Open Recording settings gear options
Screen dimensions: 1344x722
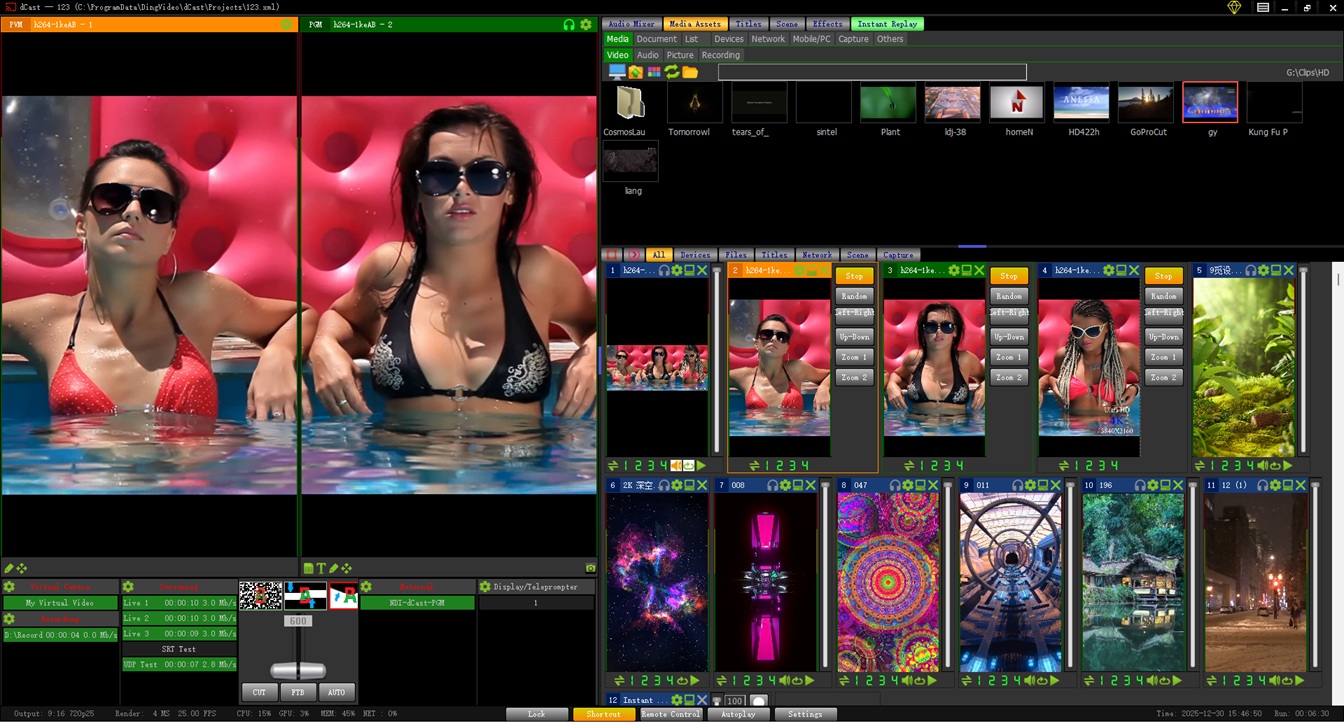point(9,619)
